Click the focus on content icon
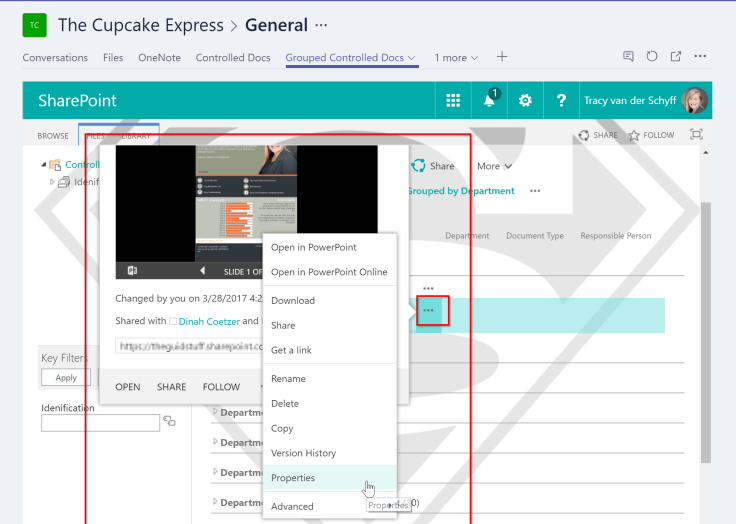 pyautogui.click(x=697, y=135)
